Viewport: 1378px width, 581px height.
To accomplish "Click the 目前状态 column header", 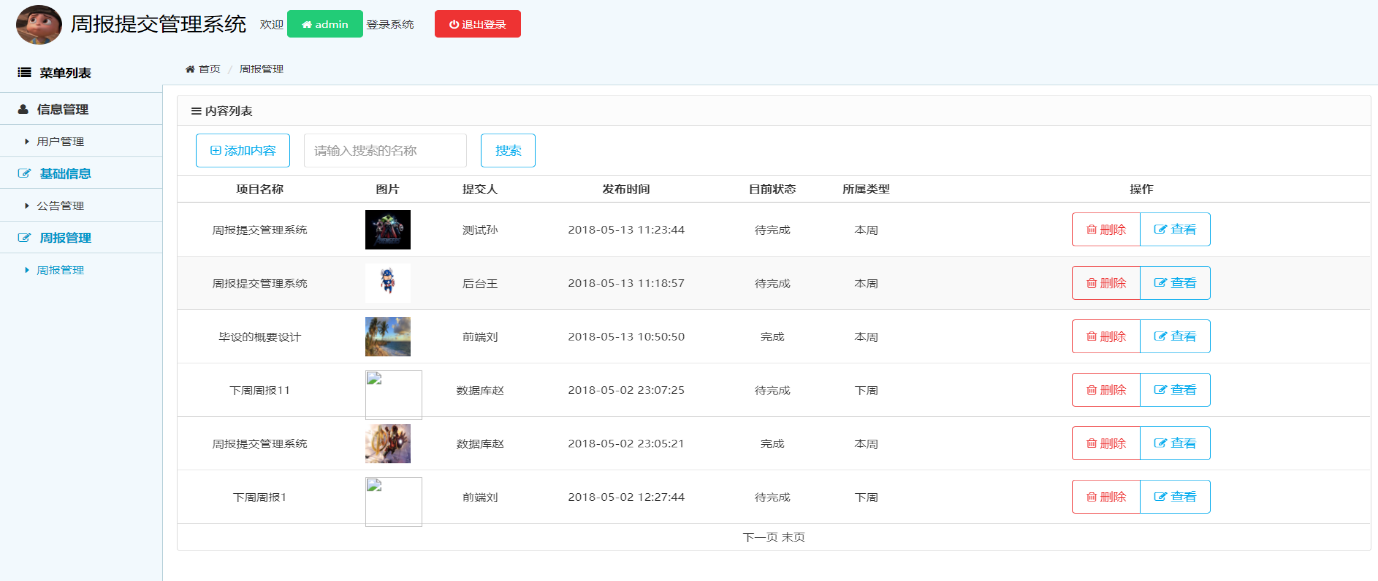I will coord(772,189).
